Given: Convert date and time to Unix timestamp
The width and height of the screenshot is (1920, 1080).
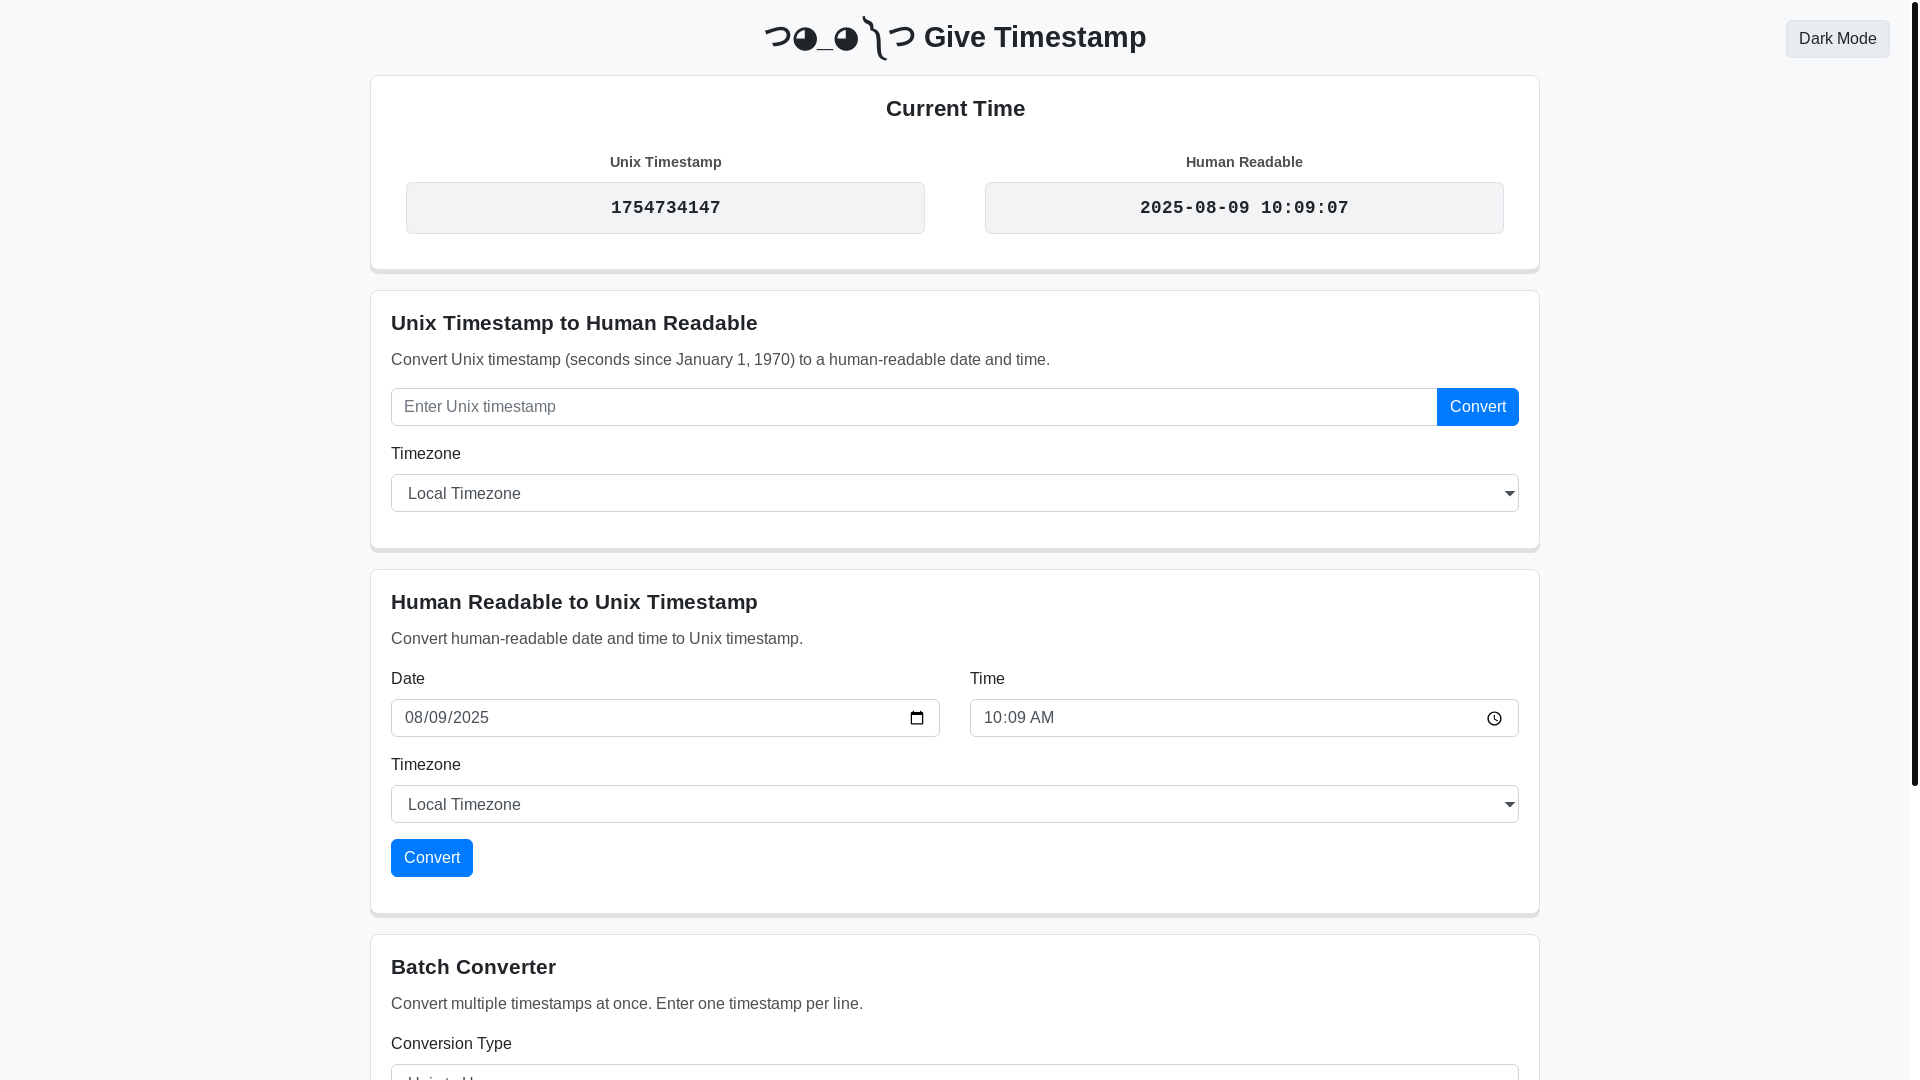Looking at the screenshot, I should click(x=432, y=858).
